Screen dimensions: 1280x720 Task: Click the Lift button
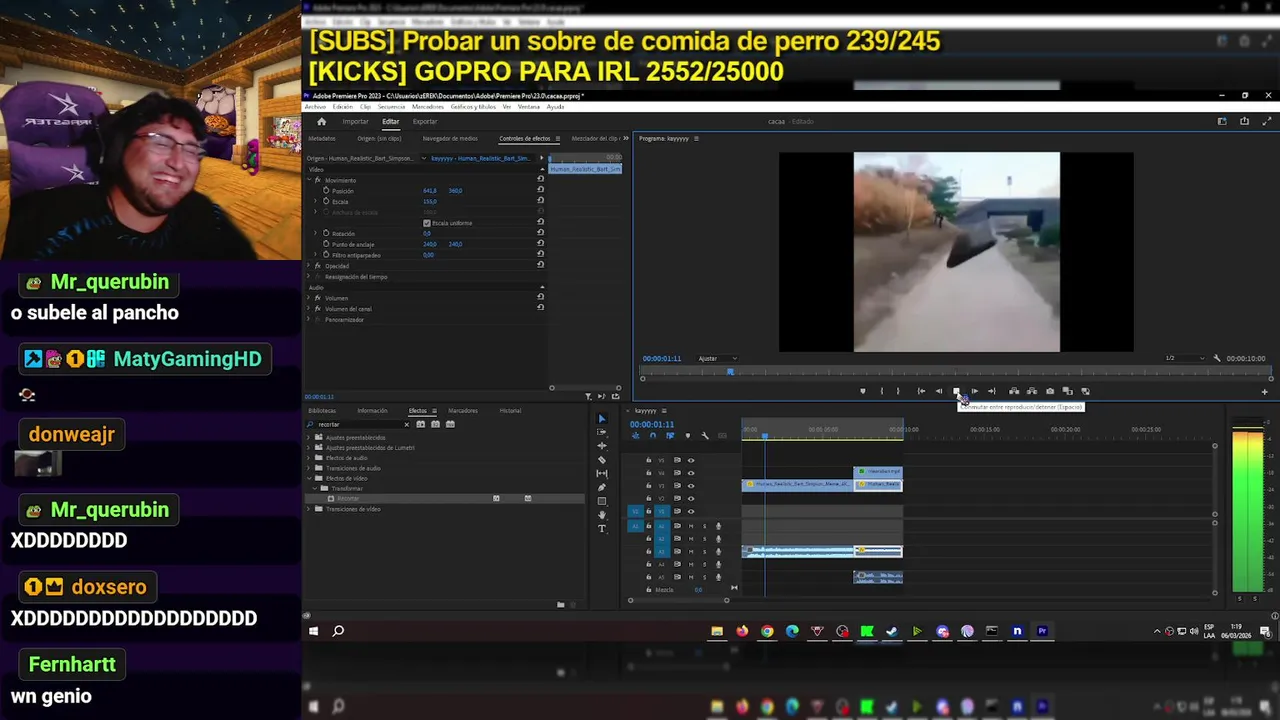coord(1014,391)
